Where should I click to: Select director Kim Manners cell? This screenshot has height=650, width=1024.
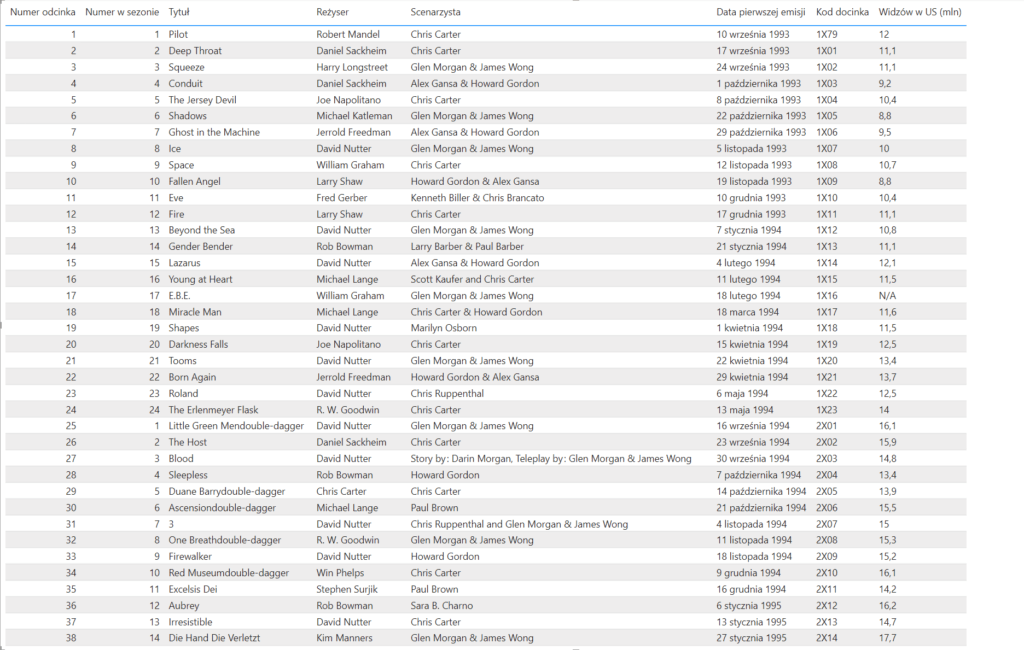344,638
